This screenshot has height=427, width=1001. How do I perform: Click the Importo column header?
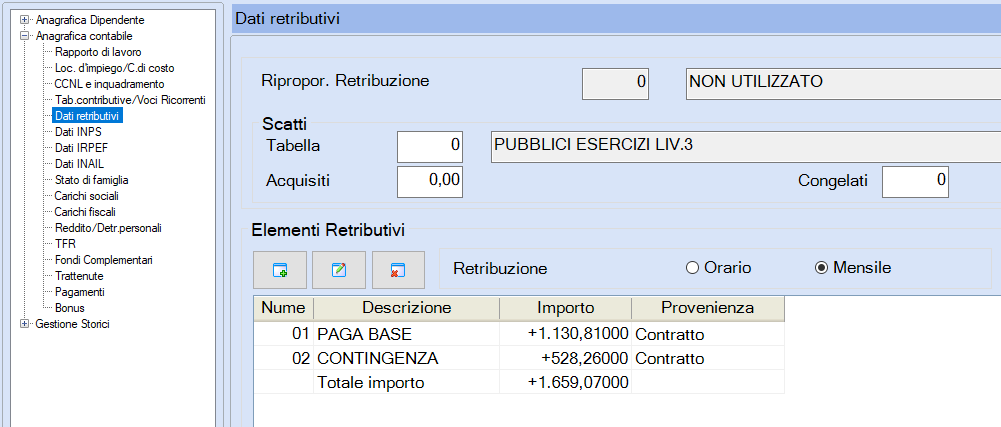pyautogui.click(x=566, y=308)
